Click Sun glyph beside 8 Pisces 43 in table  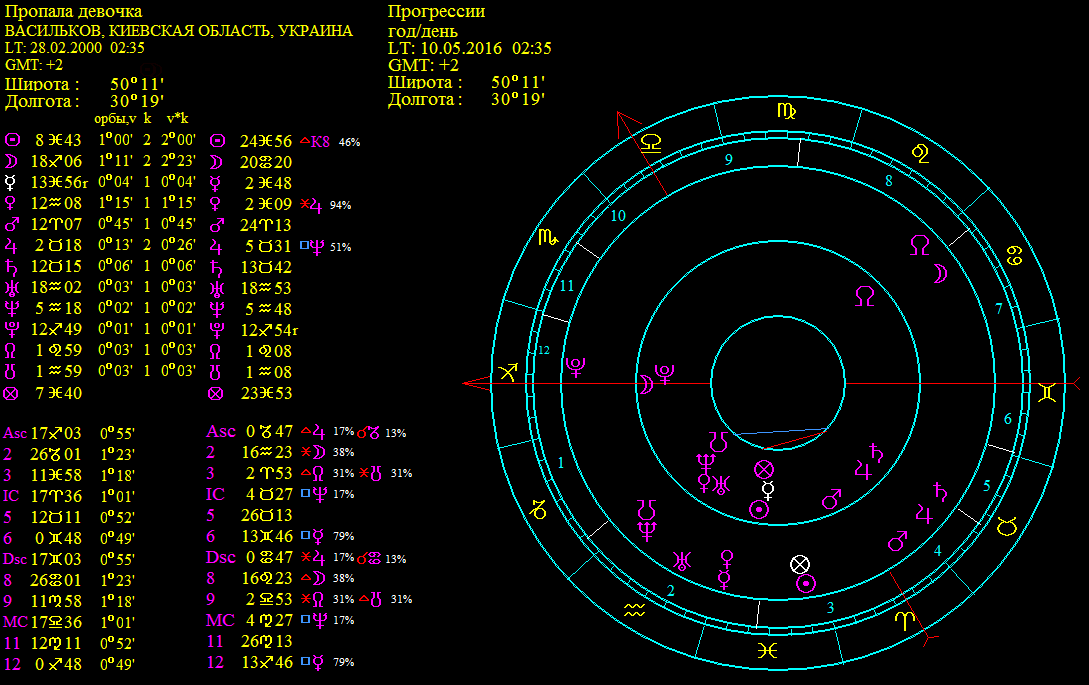coord(12,140)
